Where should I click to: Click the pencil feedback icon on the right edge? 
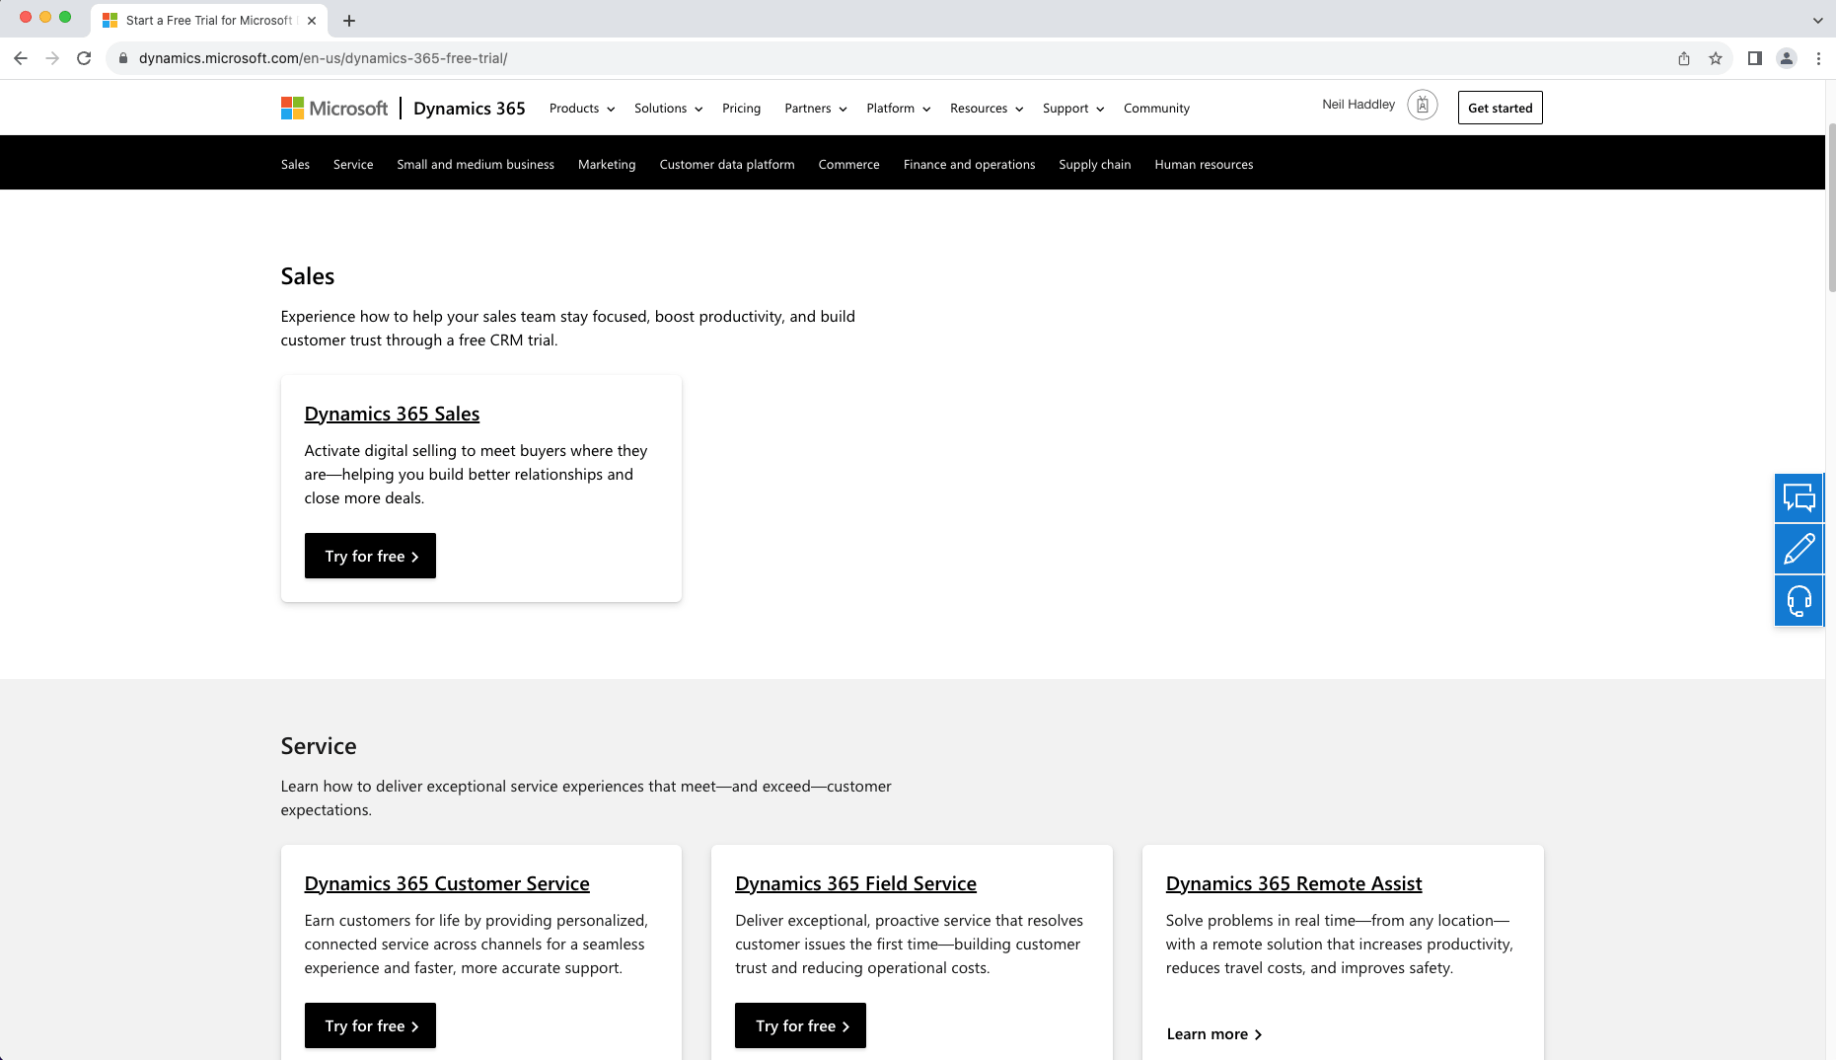click(x=1799, y=549)
